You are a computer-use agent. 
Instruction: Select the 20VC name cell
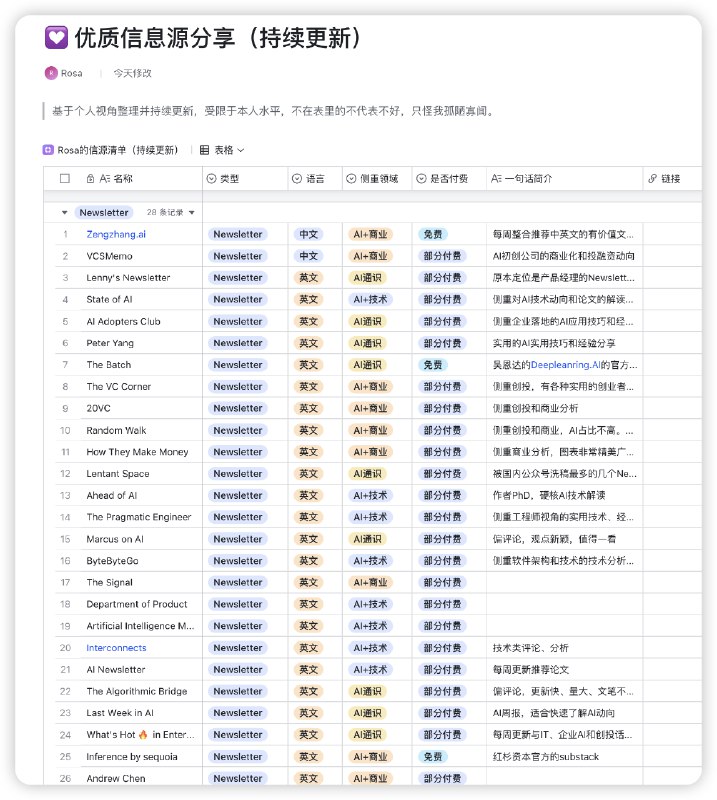[141, 408]
